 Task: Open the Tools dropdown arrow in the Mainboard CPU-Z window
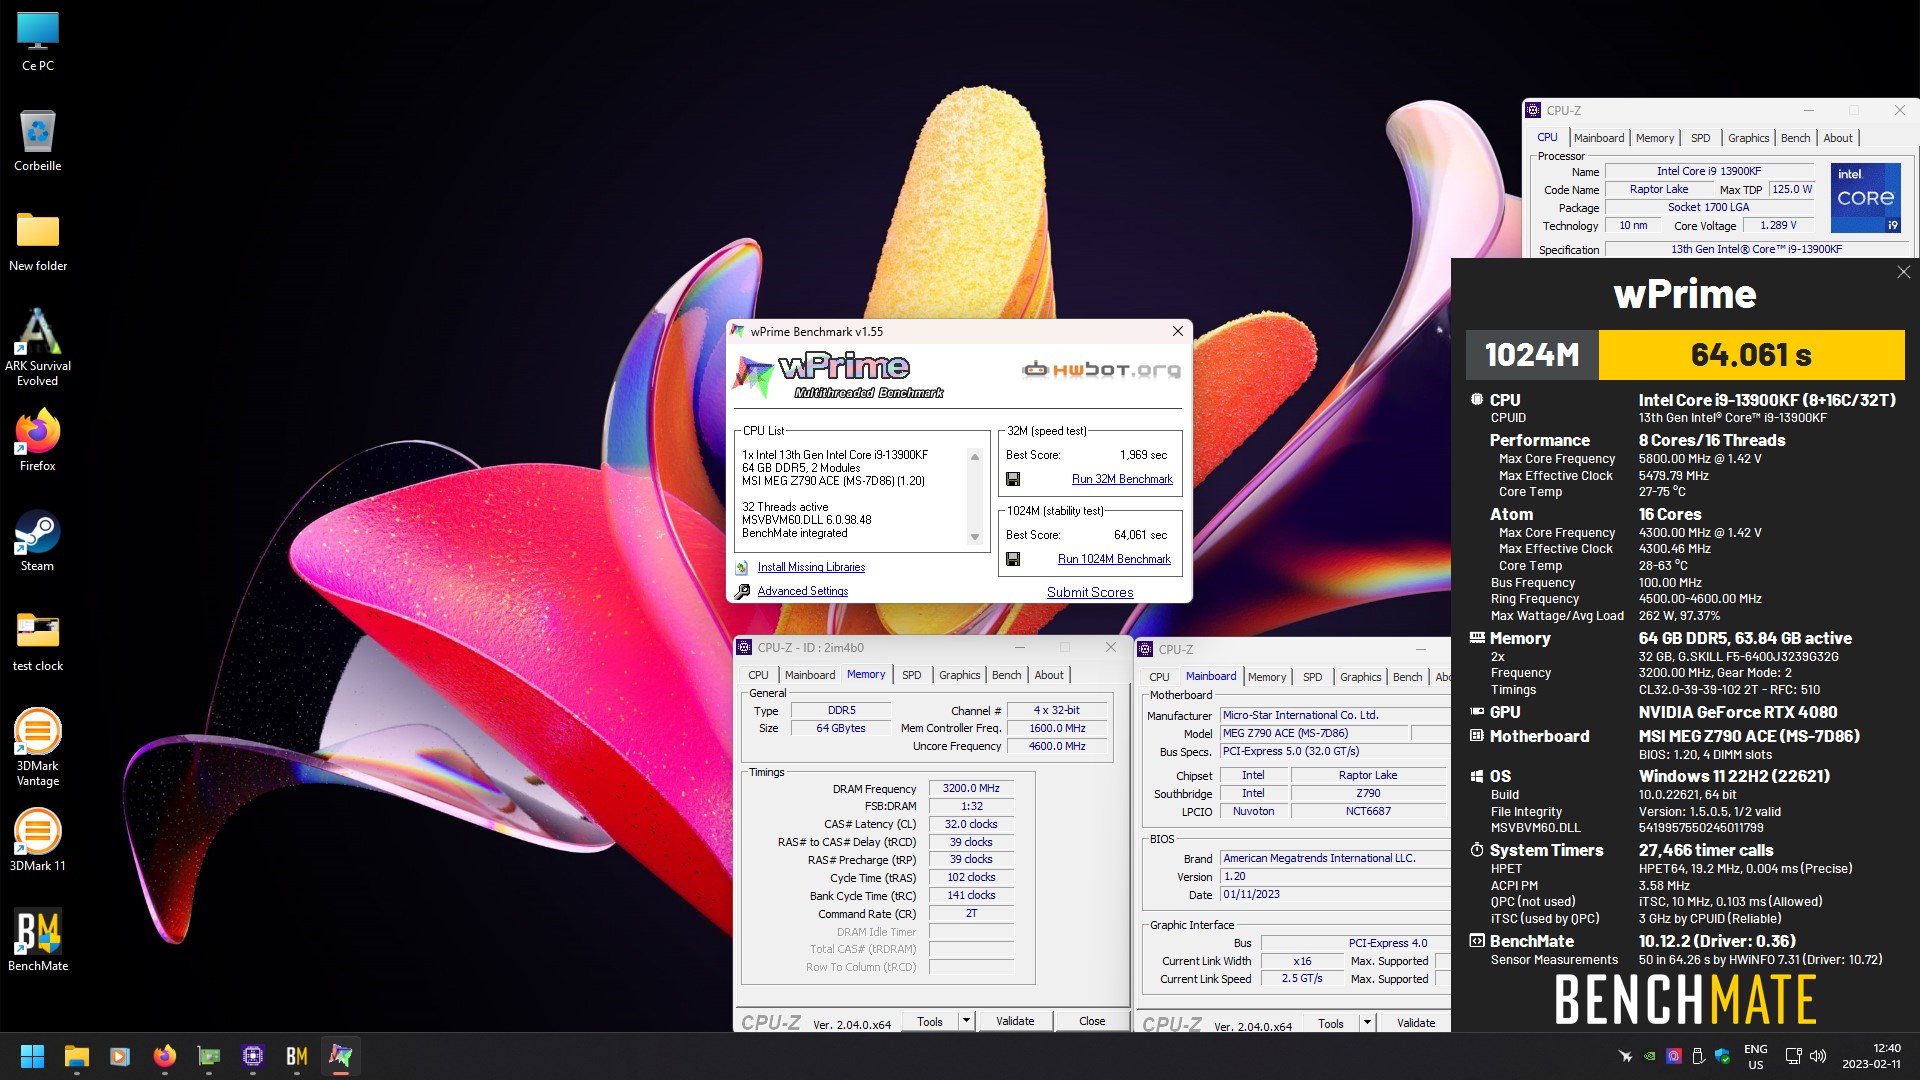(1367, 1023)
